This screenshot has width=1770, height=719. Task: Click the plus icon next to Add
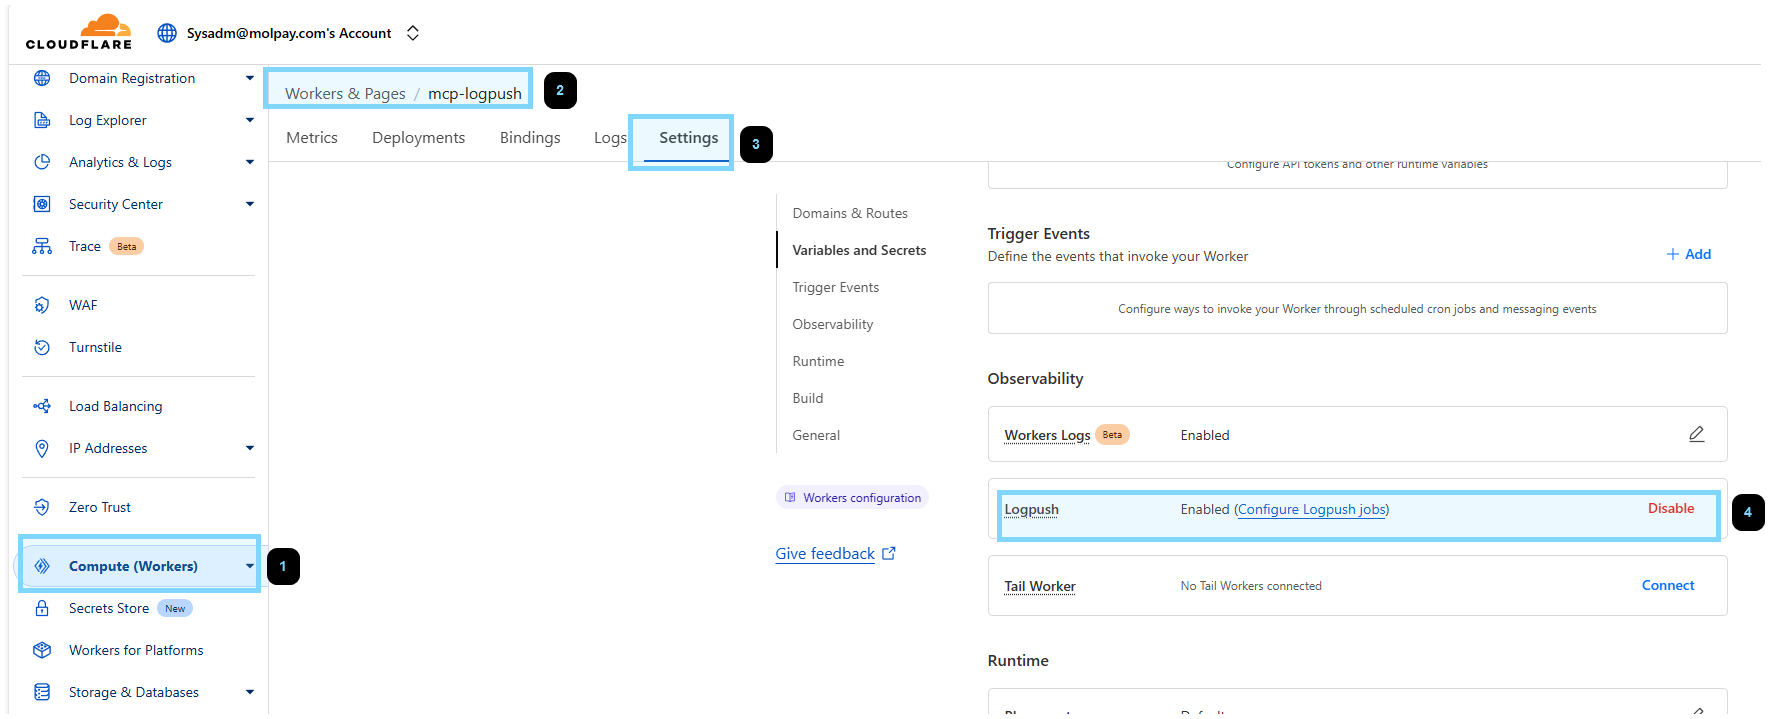(x=1672, y=254)
